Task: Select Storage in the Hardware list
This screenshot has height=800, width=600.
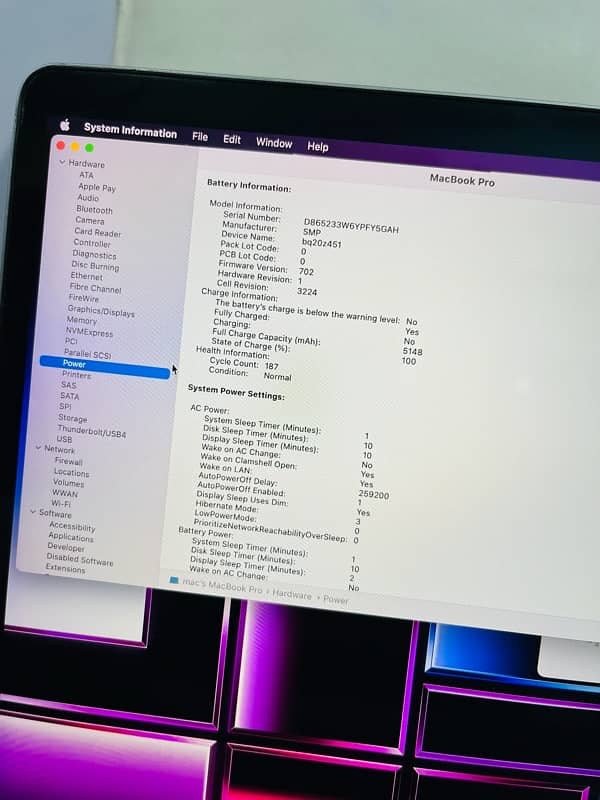Action: (x=72, y=418)
